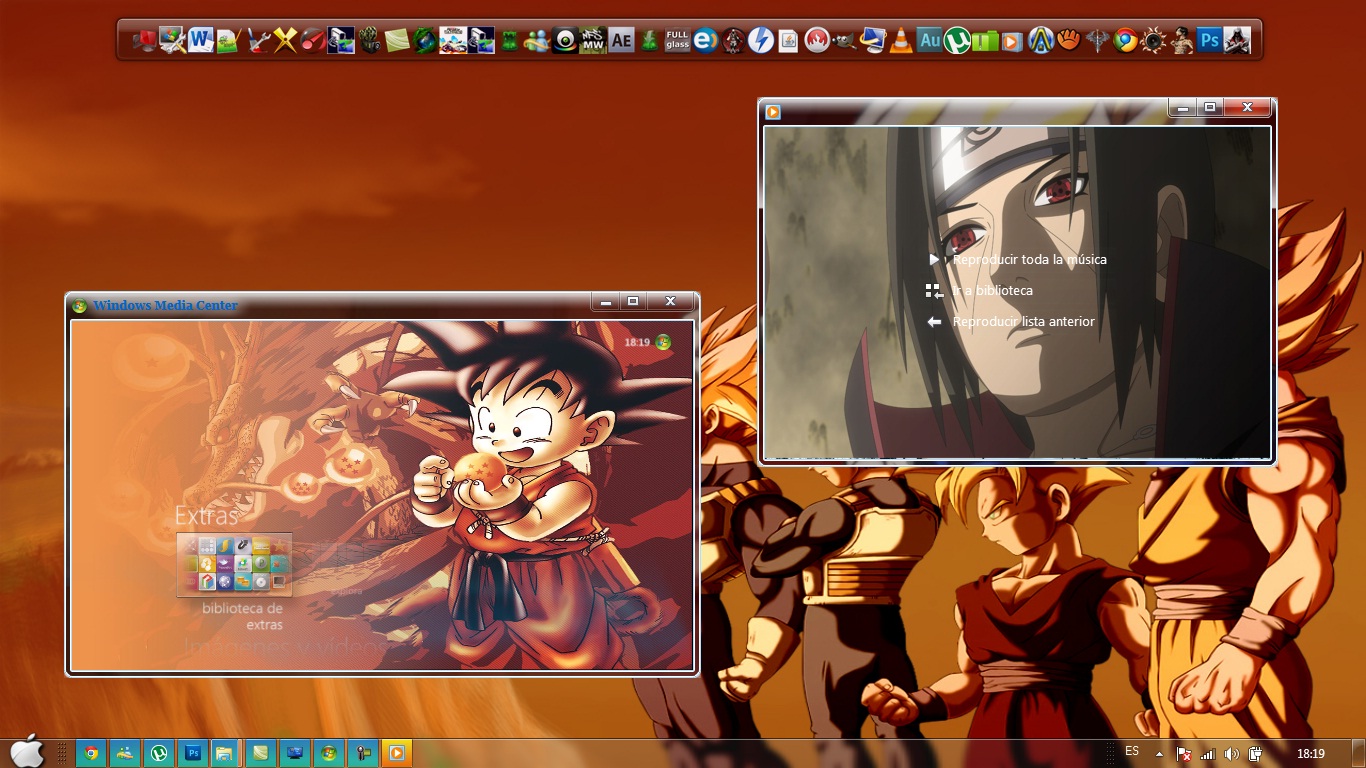Switch to Media Center taskbar button
This screenshot has width=1366, height=768.
coord(328,753)
